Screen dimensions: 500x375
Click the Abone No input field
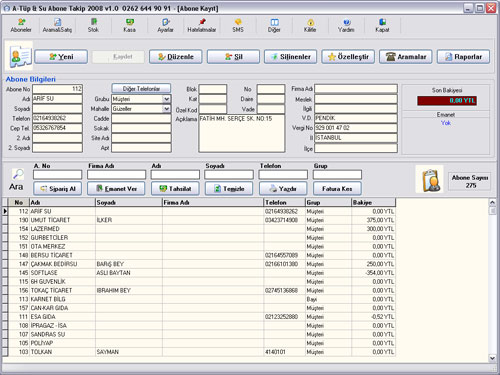click(57, 89)
